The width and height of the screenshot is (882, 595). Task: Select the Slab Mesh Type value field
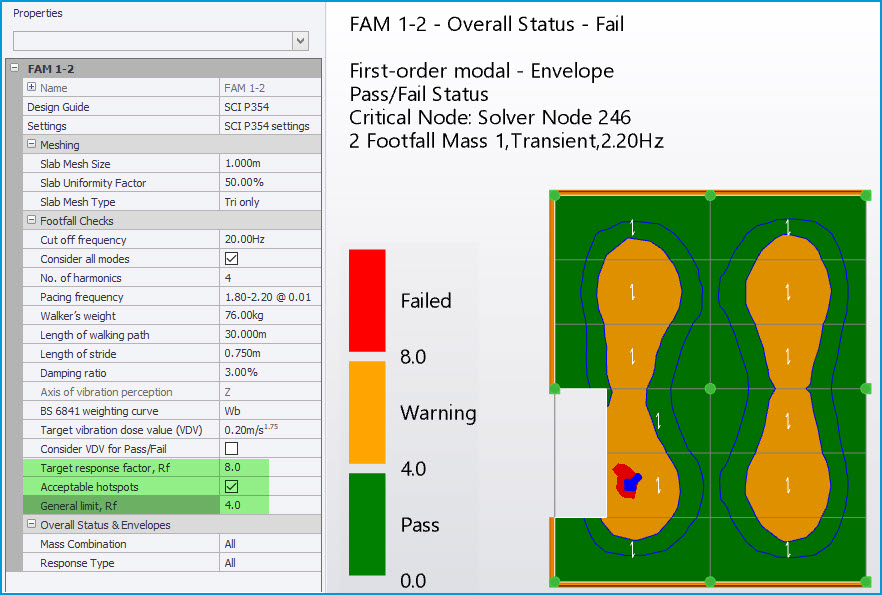pos(270,202)
